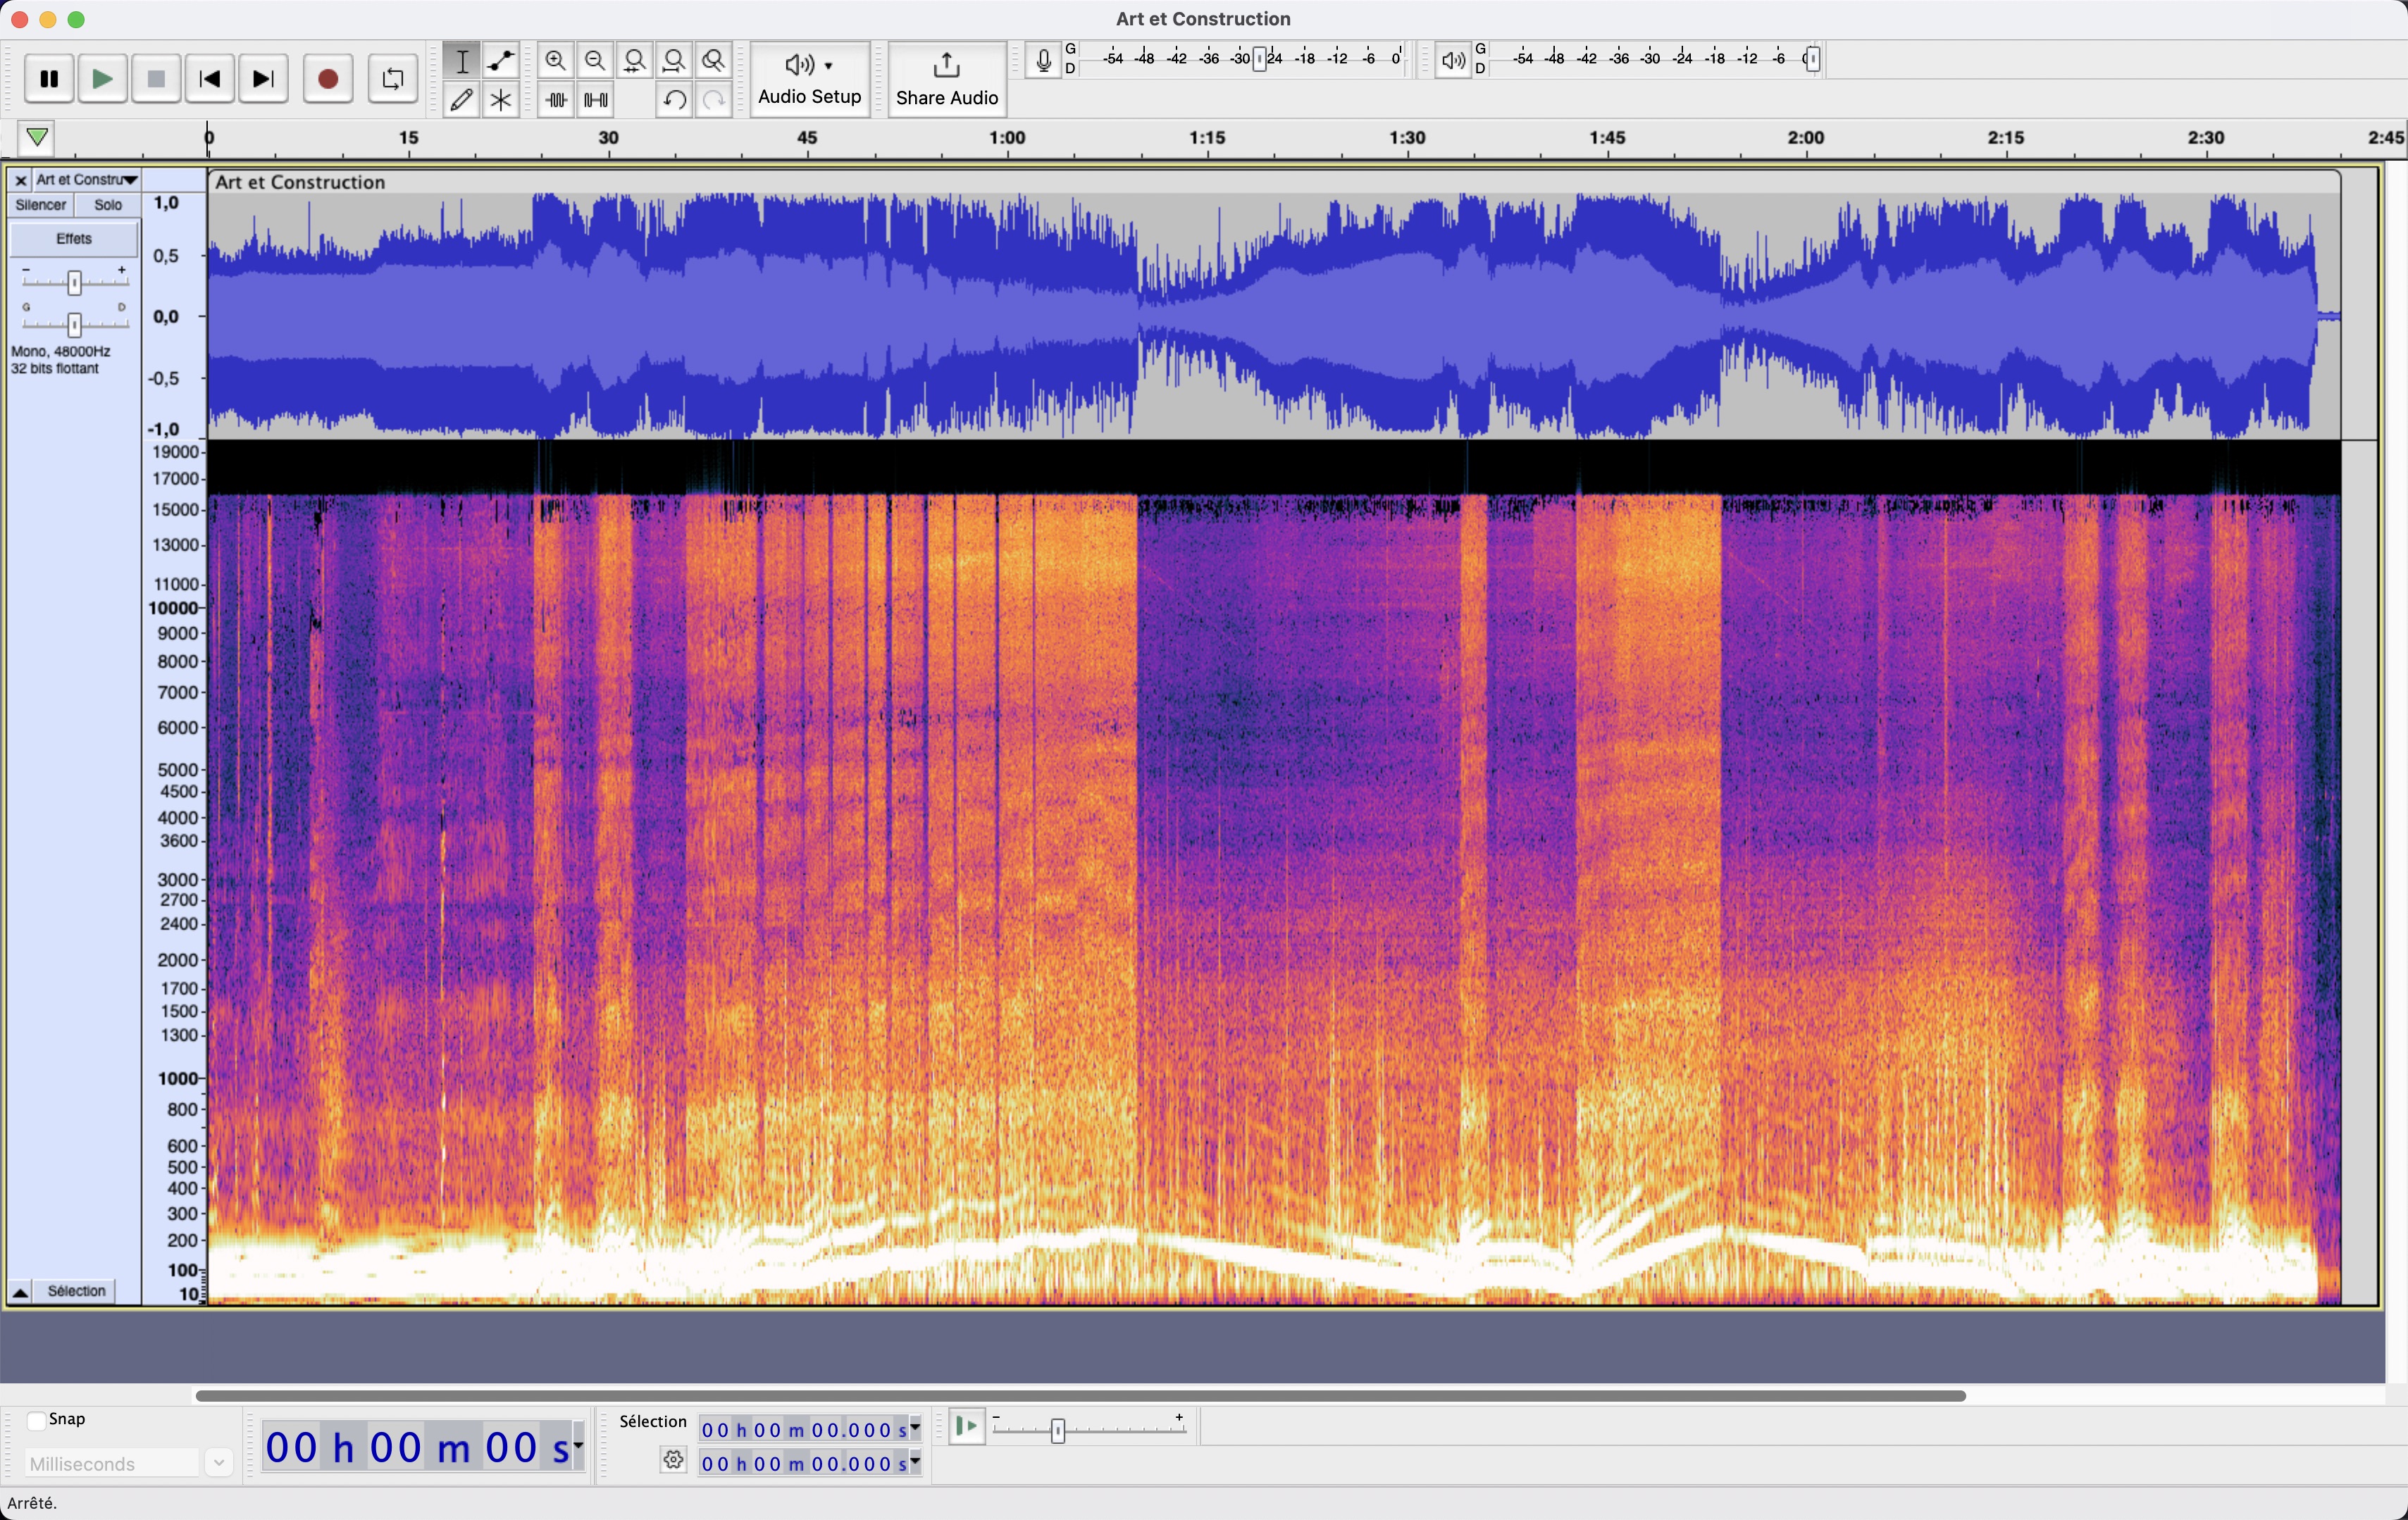This screenshot has width=2408, height=1520.
Task: Select the Selection (I-beam) tool
Action: pos(461,61)
